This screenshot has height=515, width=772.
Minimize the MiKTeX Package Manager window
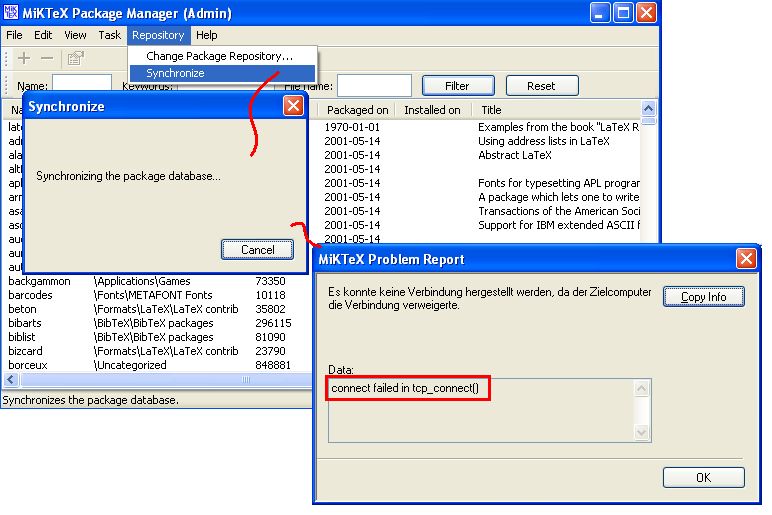tap(600, 12)
